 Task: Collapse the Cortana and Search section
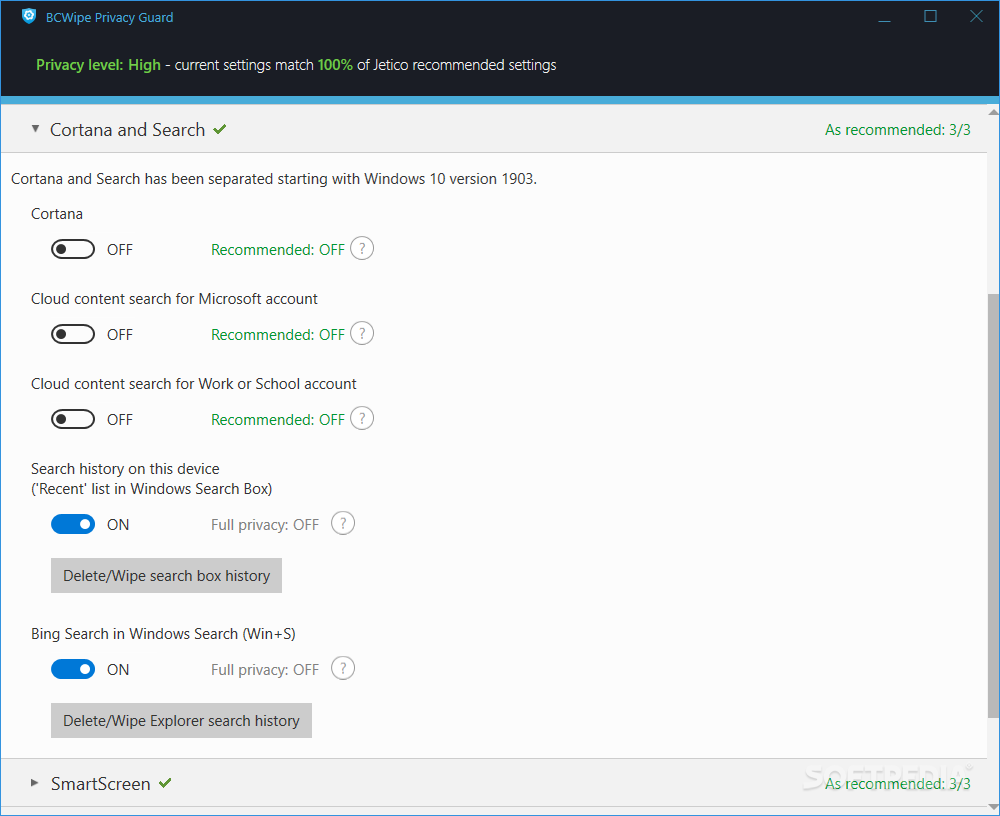pos(35,129)
